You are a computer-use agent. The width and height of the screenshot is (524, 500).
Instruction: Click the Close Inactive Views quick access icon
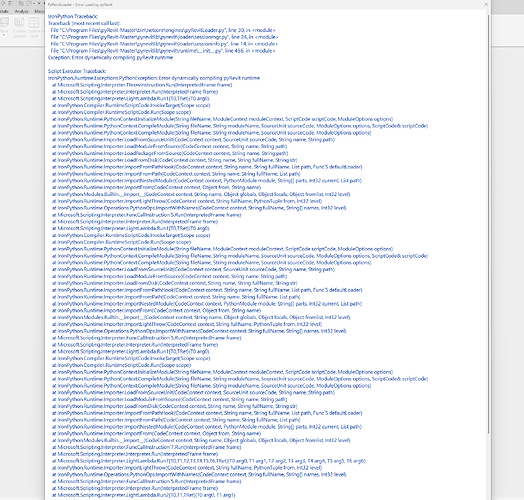point(21,3)
